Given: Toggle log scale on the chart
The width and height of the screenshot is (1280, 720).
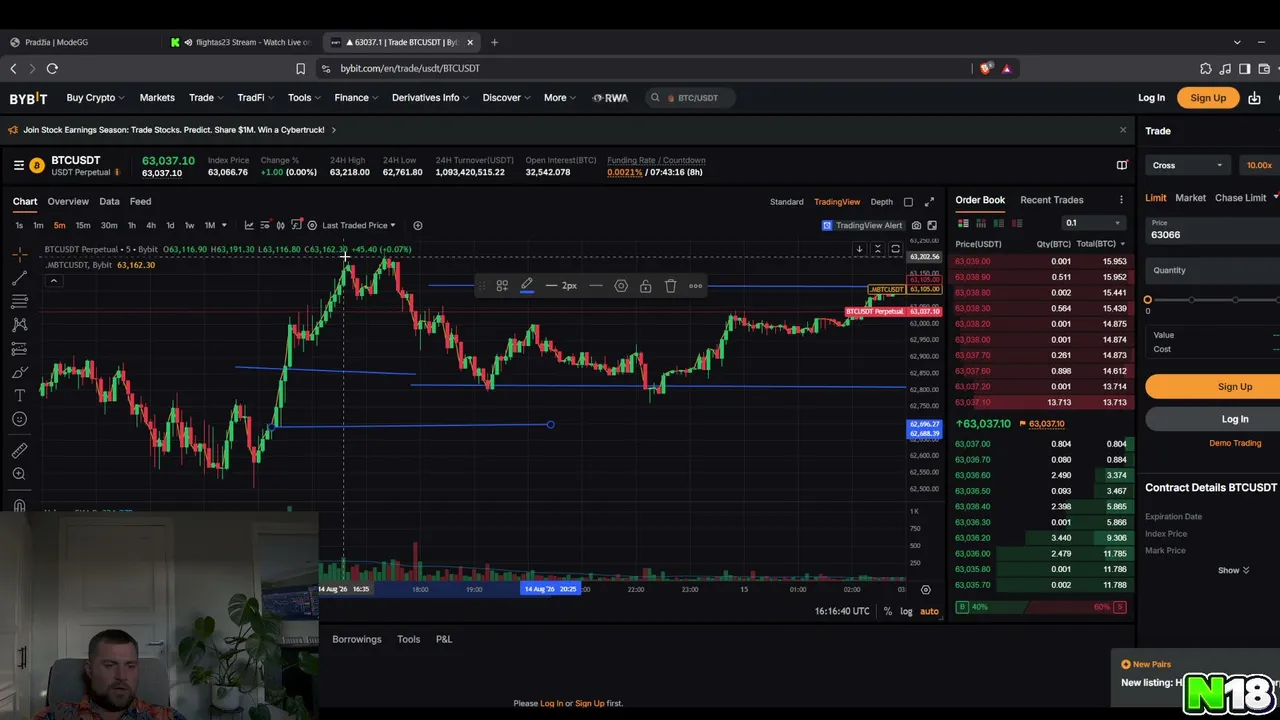Looking at the screenshot, I should pos(906,611).
